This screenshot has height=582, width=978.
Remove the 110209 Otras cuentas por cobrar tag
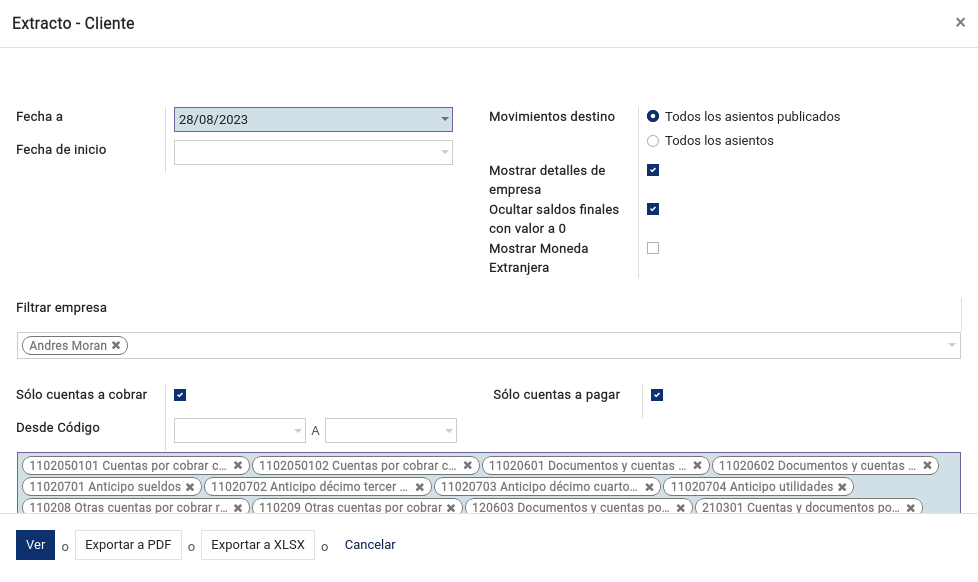(451, 508)
